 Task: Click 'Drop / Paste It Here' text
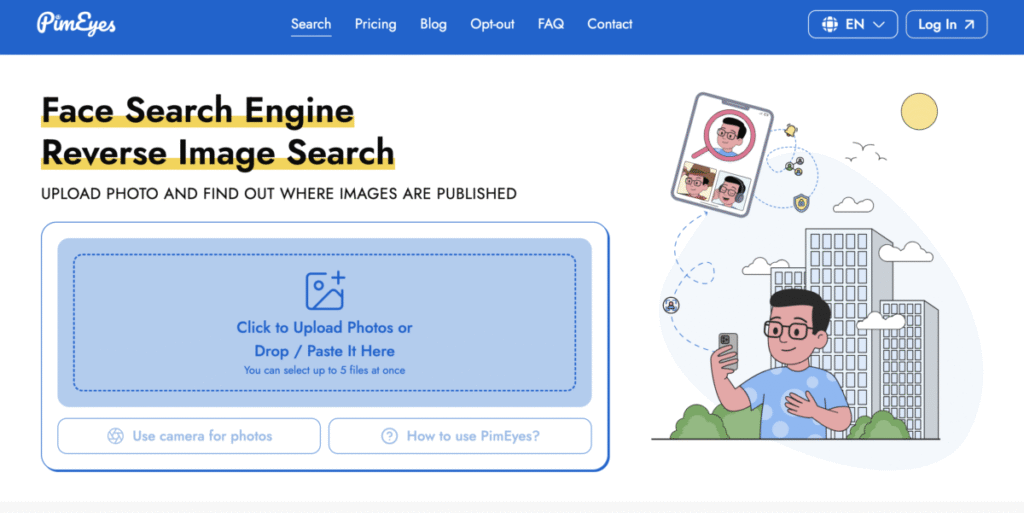click(x=325, y=351)
